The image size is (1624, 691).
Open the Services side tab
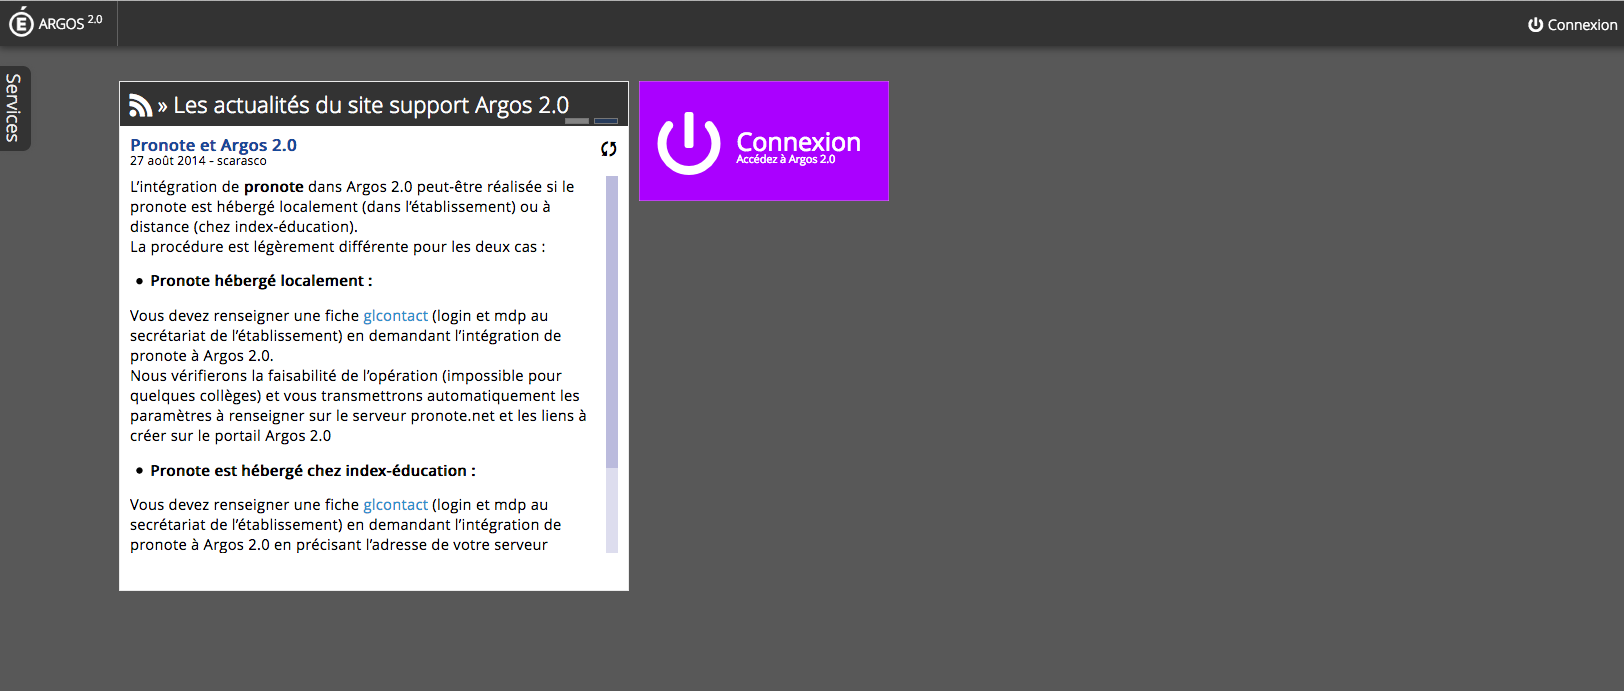coord(14,108)
